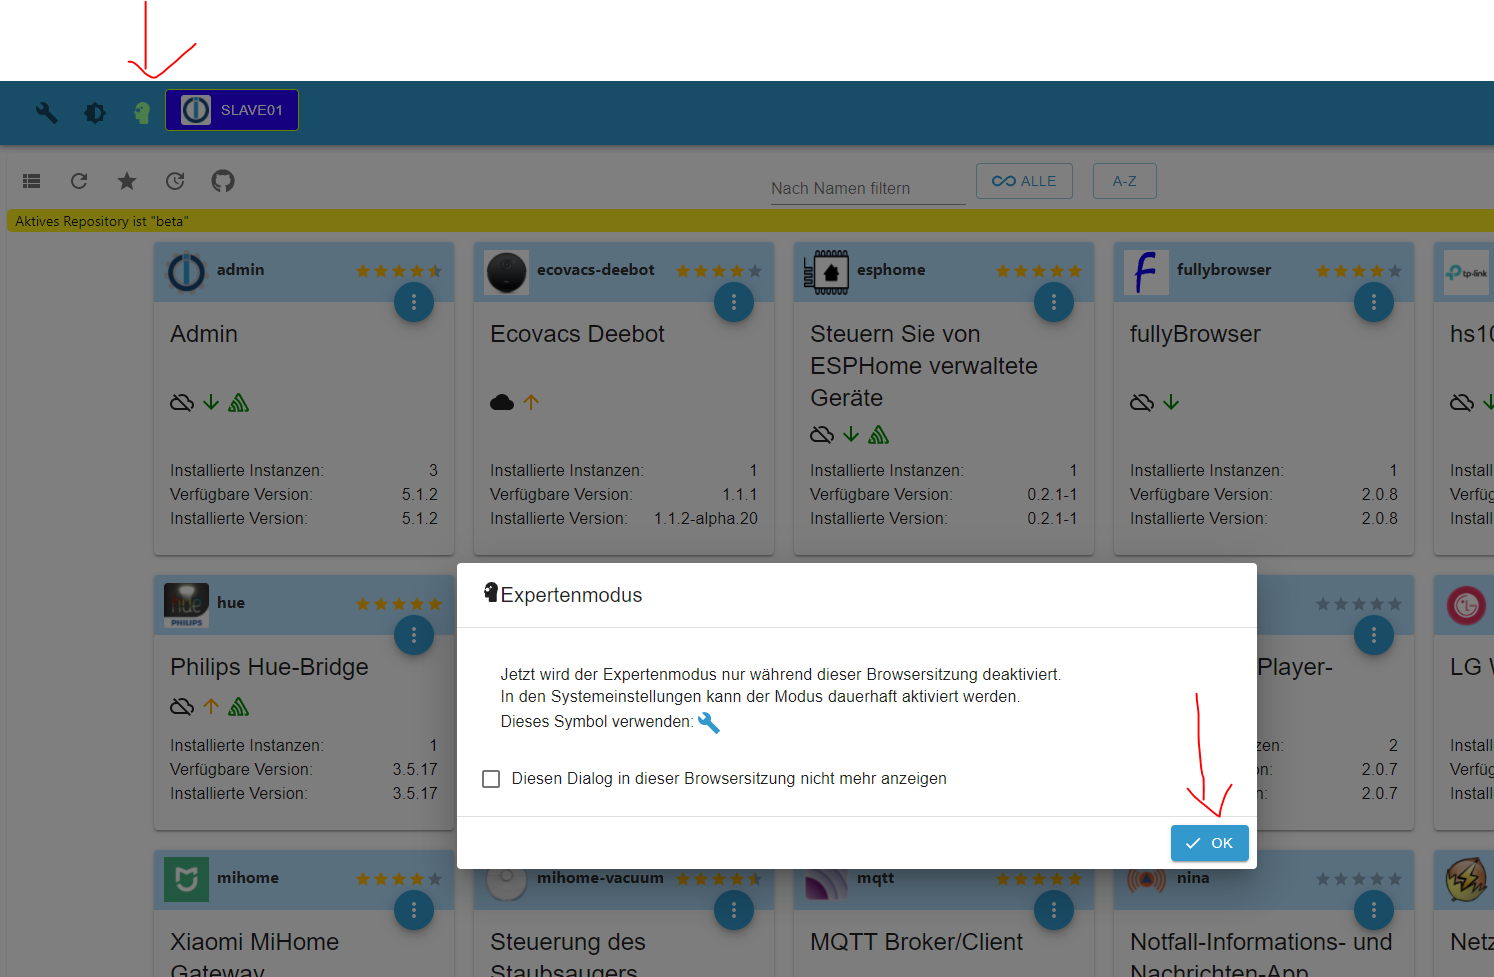1494x977 pixels.
Task: Open mihome-vacuum adapter options menu
Action: tap(734, 910)
